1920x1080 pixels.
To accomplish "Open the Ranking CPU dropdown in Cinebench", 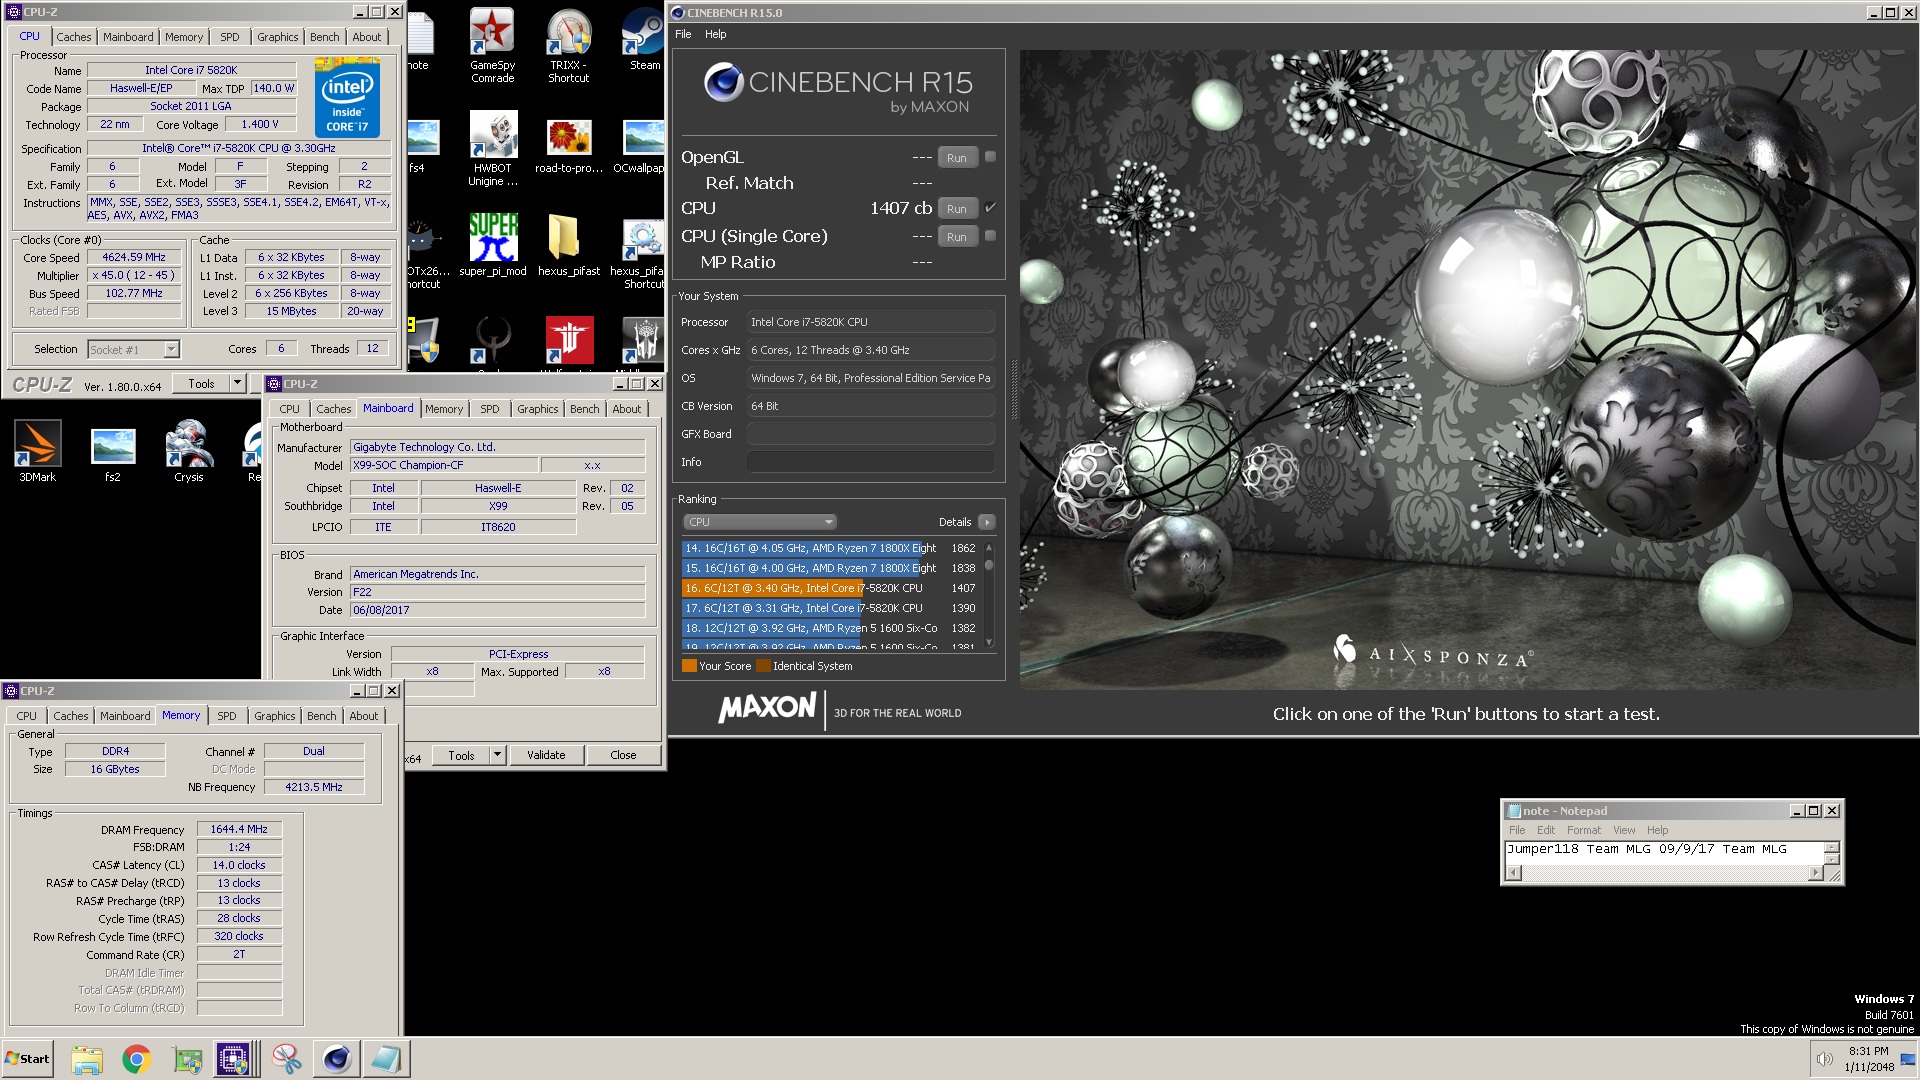I will click(760, 522).
